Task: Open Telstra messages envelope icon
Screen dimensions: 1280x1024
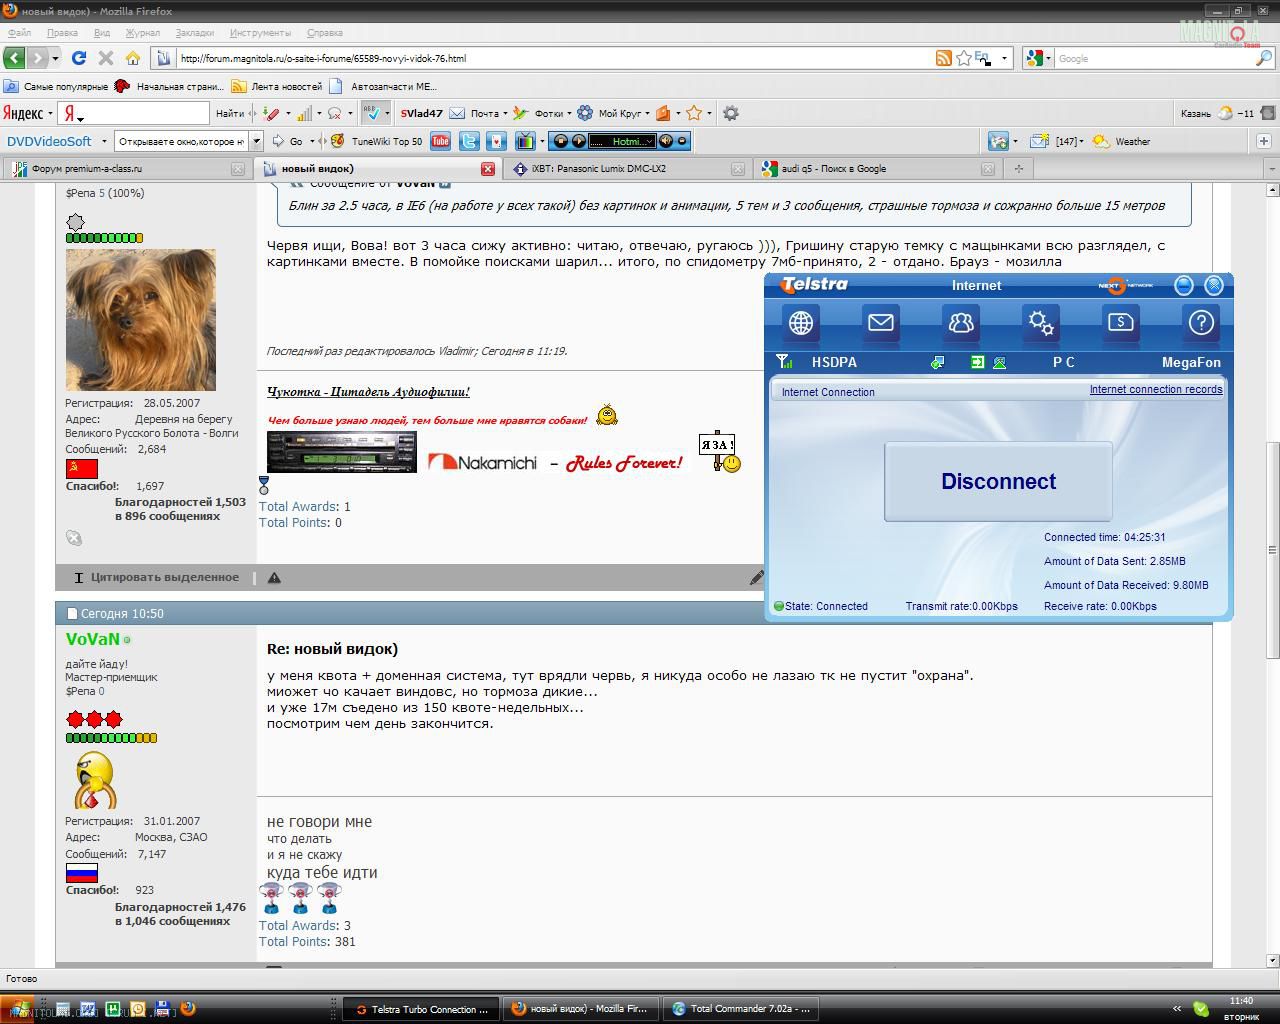Action: tap(881, 323)
